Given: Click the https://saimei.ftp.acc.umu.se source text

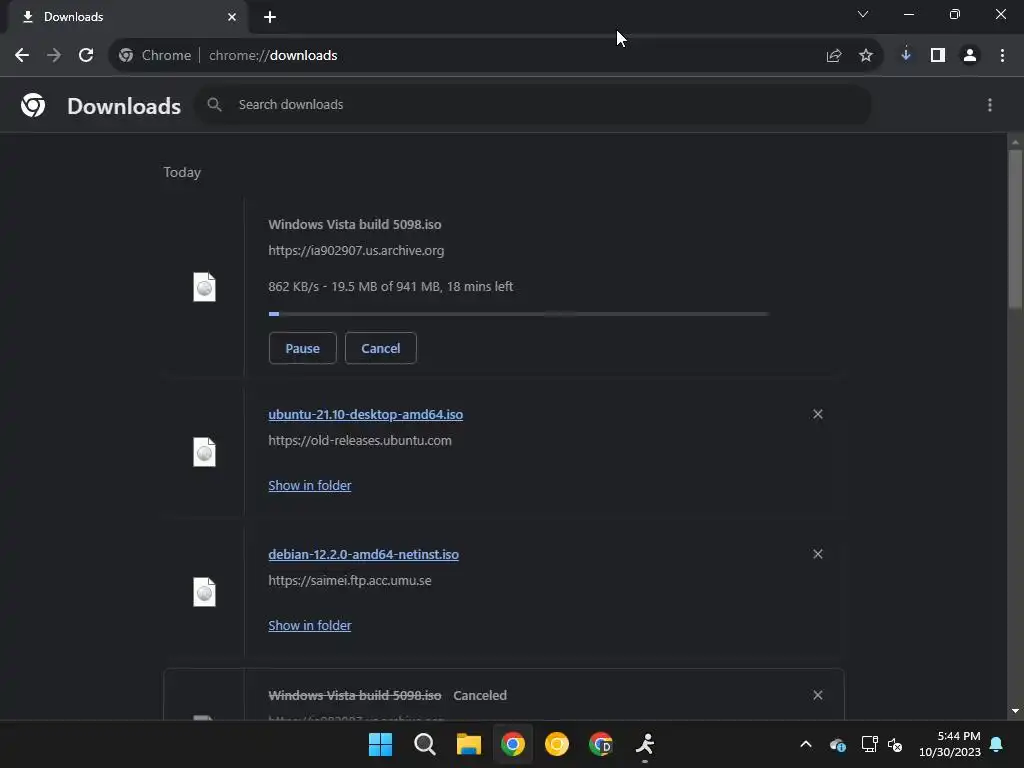Looking at the screenshot, I should point(349,581).
